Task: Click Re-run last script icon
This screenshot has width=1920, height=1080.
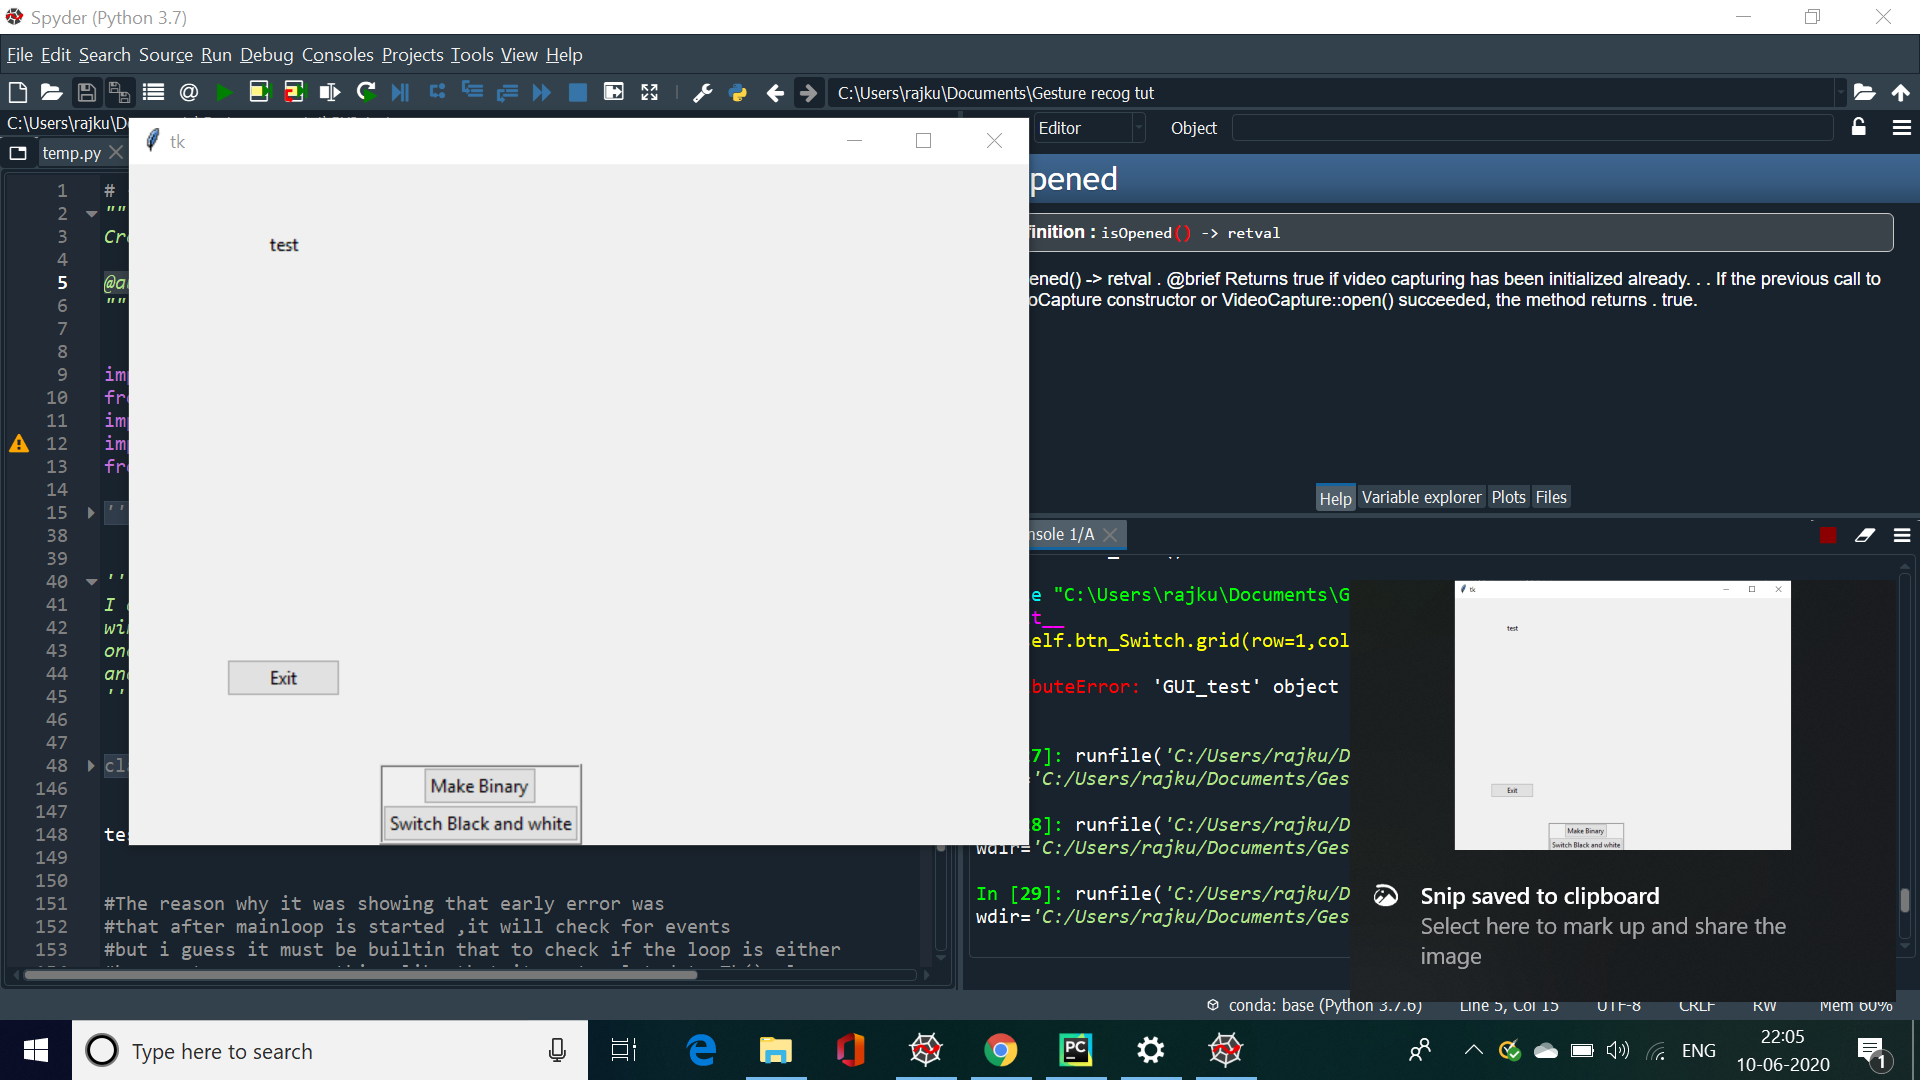Action: click(366, 93)
